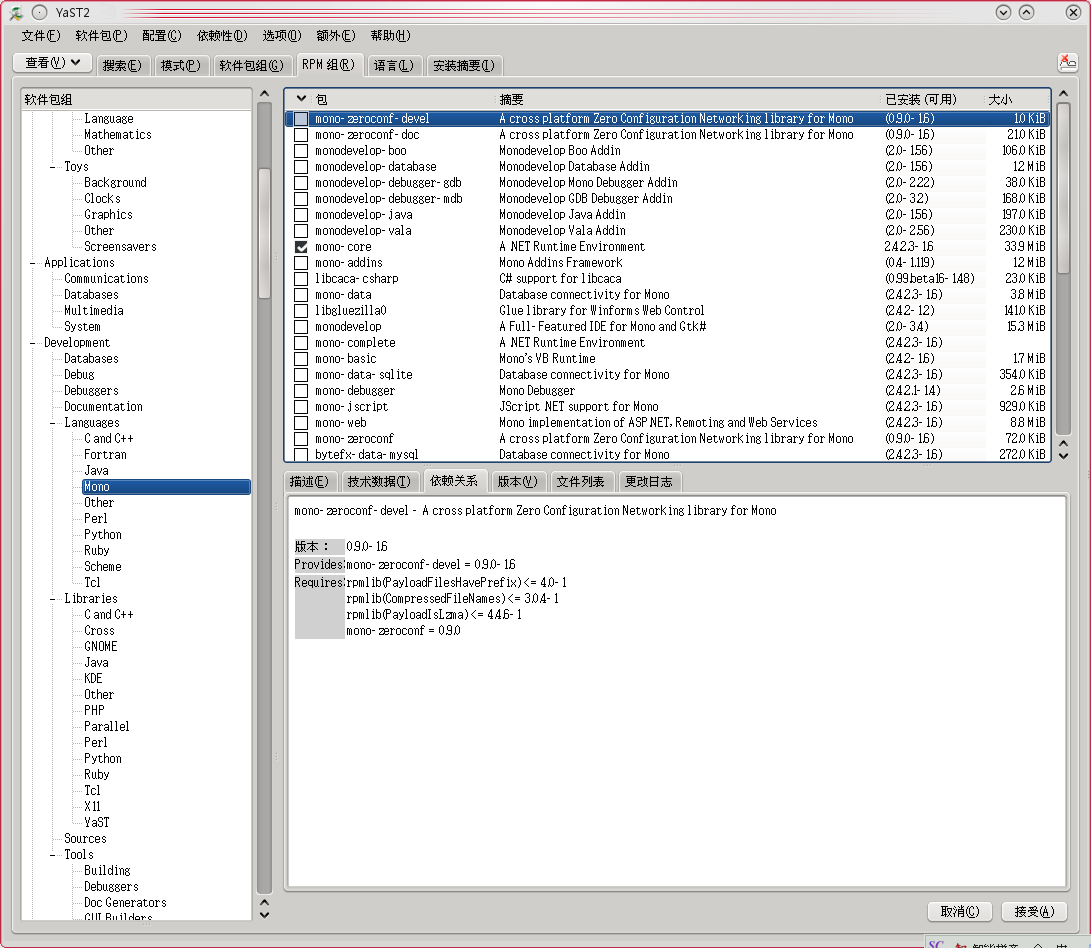This screenshot has height=948, width=1091.
Task: Sort packages by 大小 column header
Action: [x=1017, y=100]
